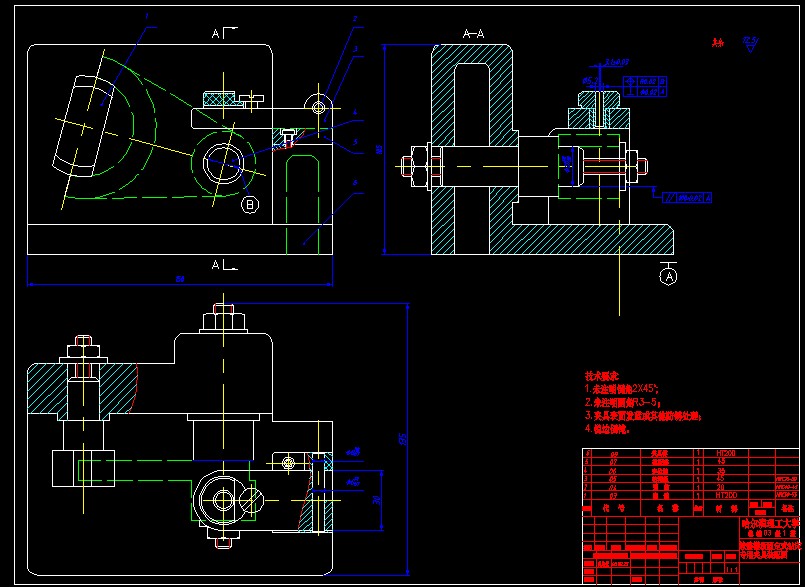Viewport: 805px width, 587px height.
Task: Click the A-A section view label
Action: pyautogui.click(x=473, y=34)
